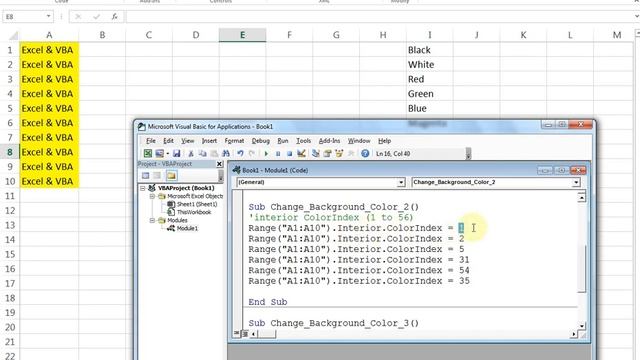Click the code window vertical scrollbar up arrow
Image resolution: width=640 pixels, height=360 pixels.
582,198
